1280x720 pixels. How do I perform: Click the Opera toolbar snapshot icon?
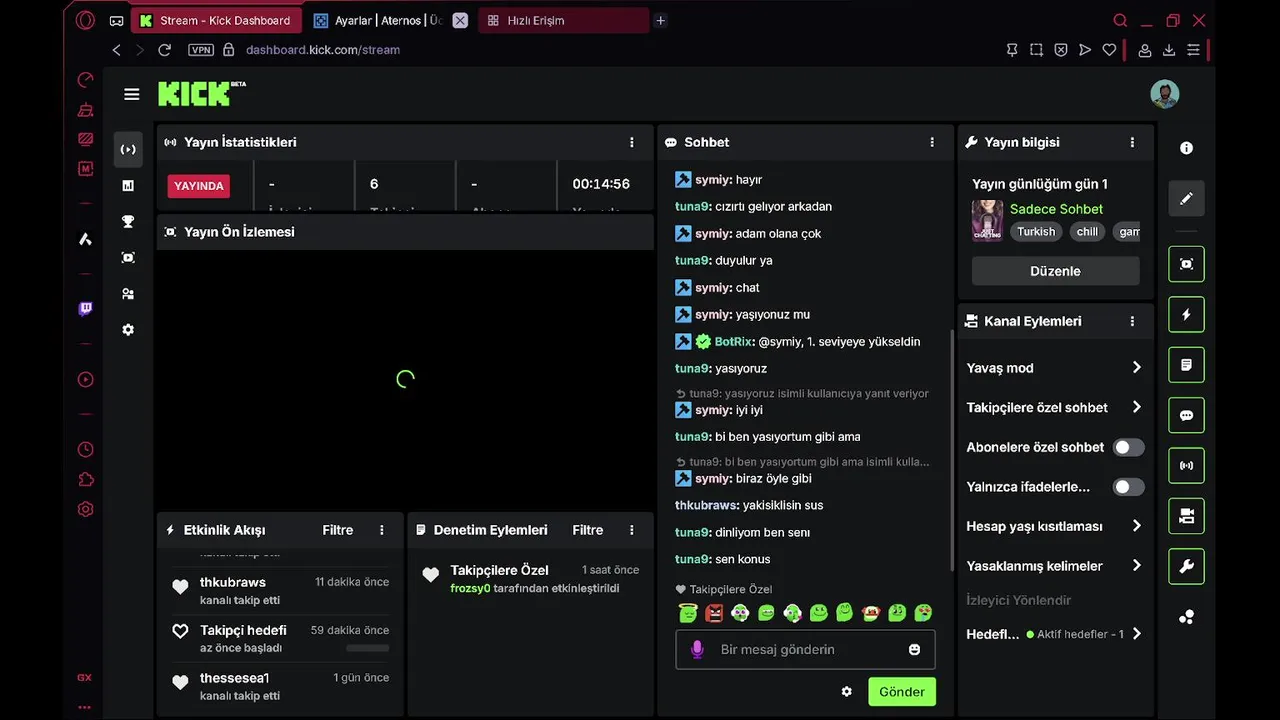[1036, 50]
